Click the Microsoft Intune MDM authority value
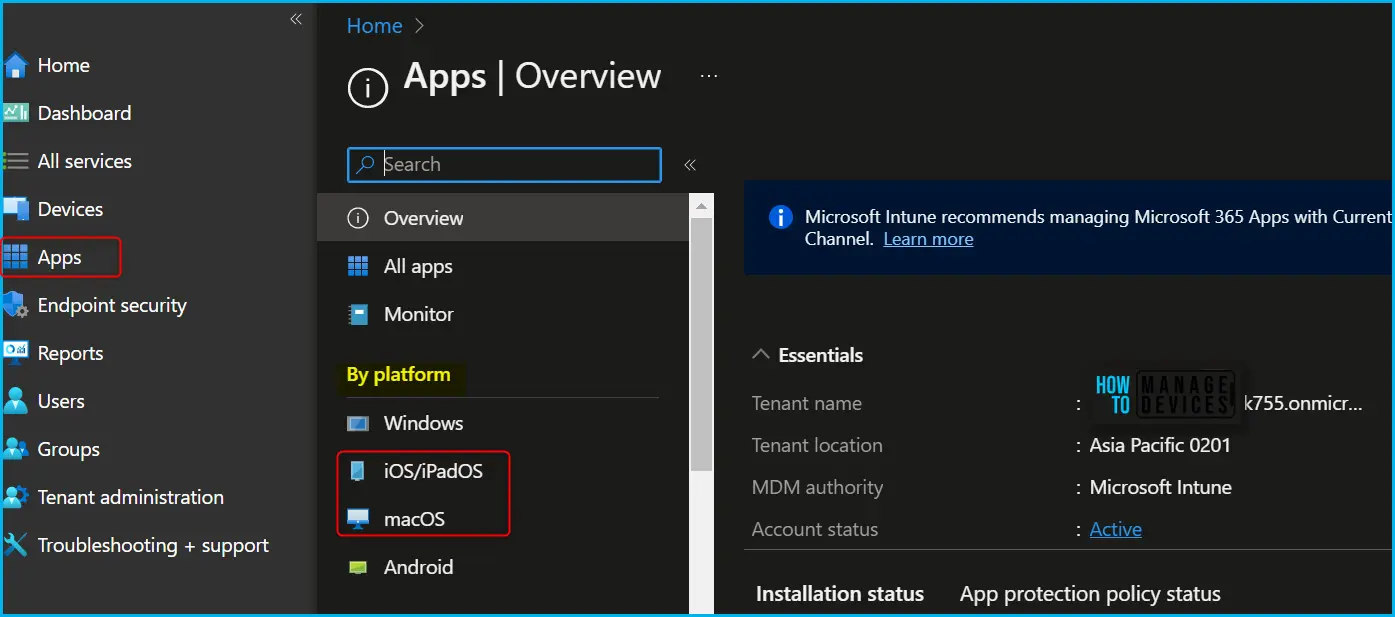The height and width of the screenshot is (617, 1395). pyautogui.click(x=1160, y=488)
